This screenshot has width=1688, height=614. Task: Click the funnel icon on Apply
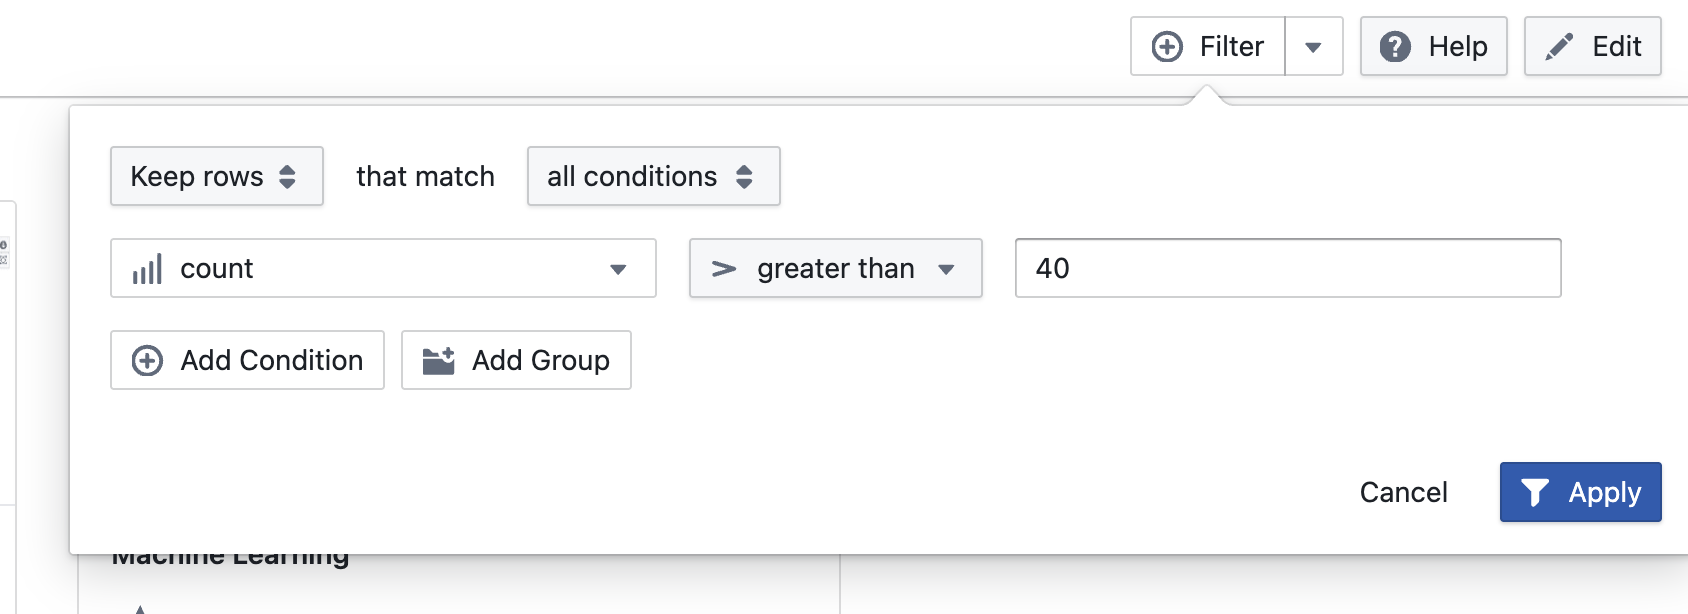(1535, 492)
